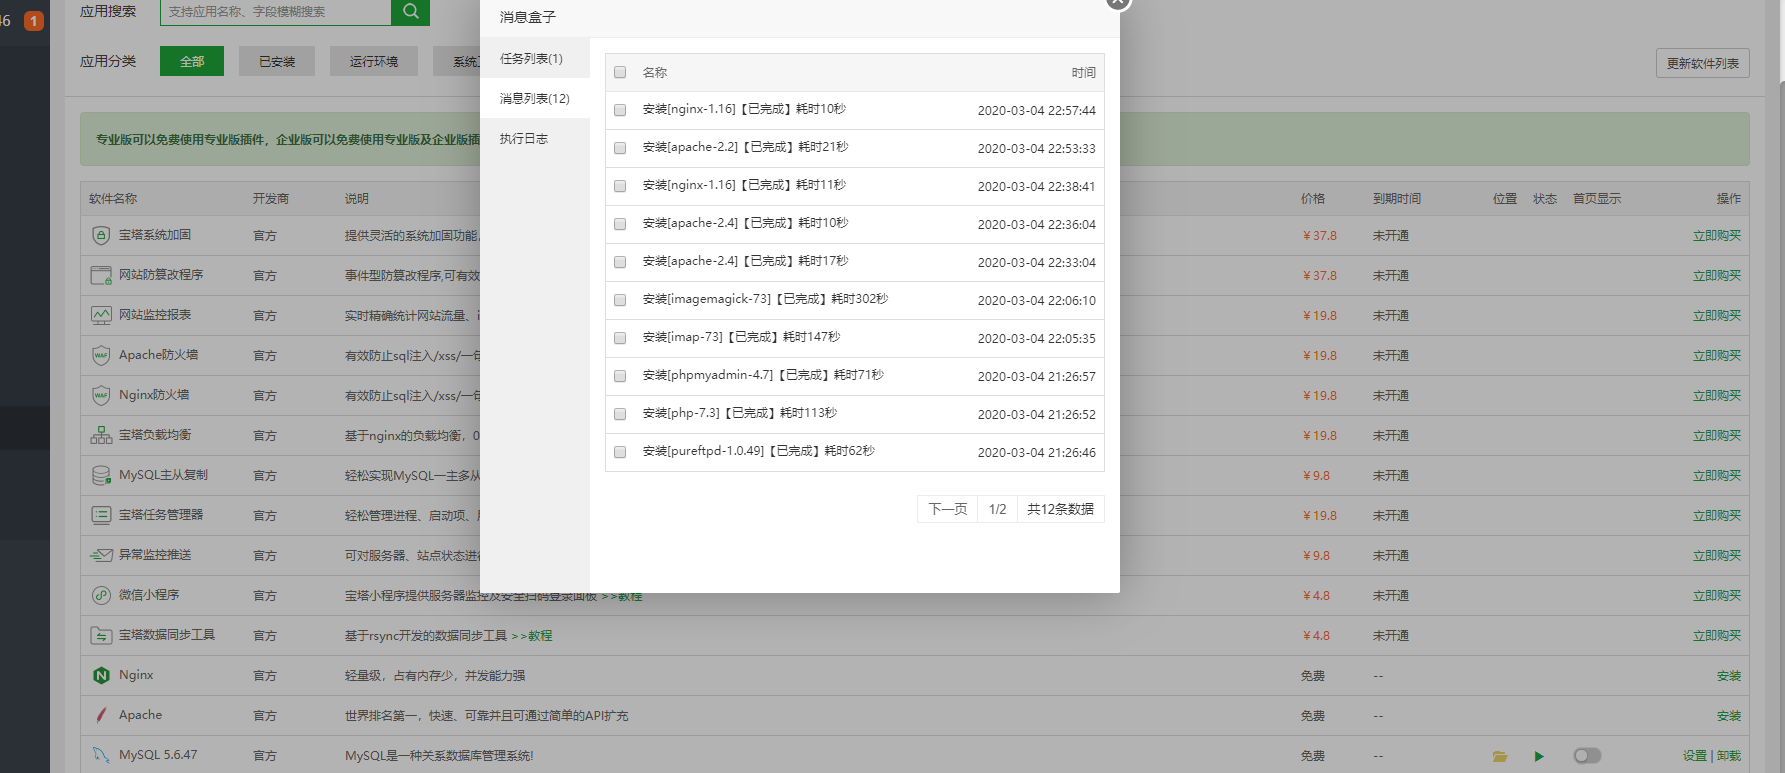The width and height of the screenshot is (1785, 773).
Task: Click the Nginx防火墙 shield icon
Action: pyautogui.click(x=101, y=395)
